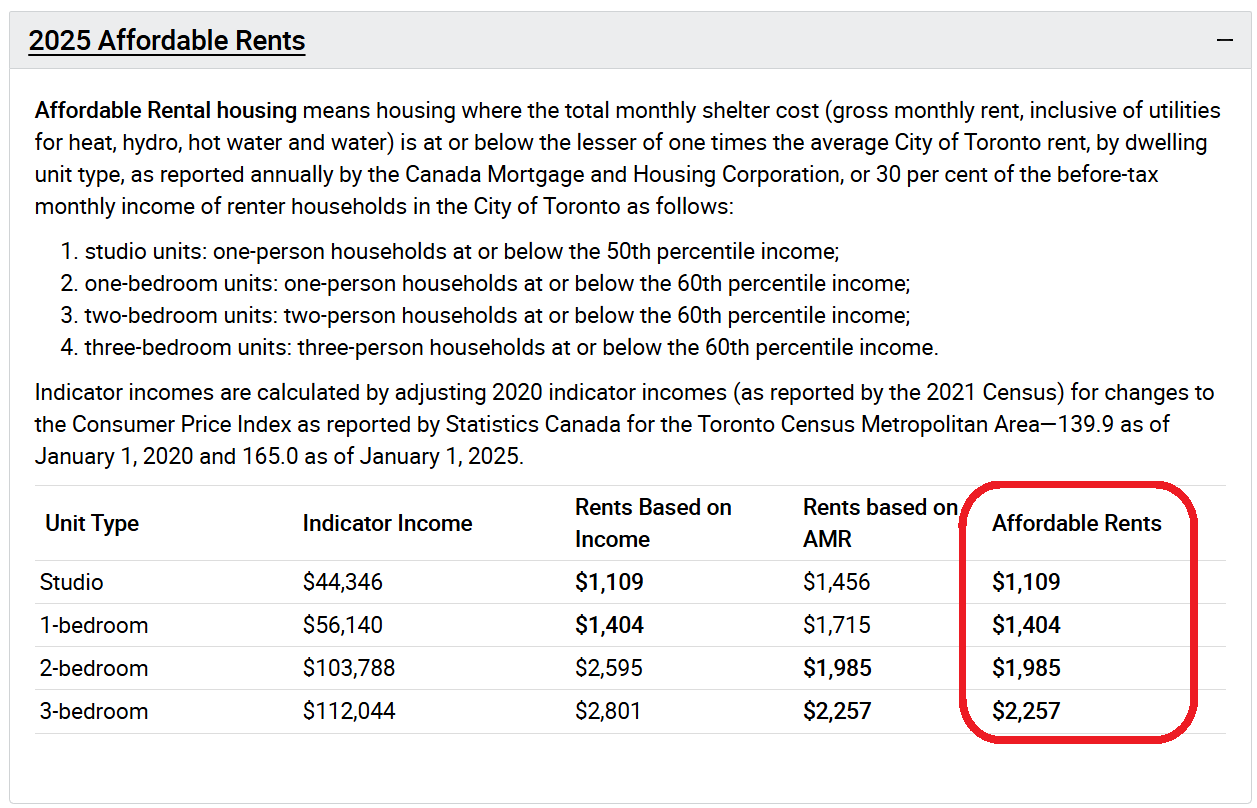1257x808 pixels.
Task: Click the $2,801 income-based rent cell
Action: [x=608, y=711]
